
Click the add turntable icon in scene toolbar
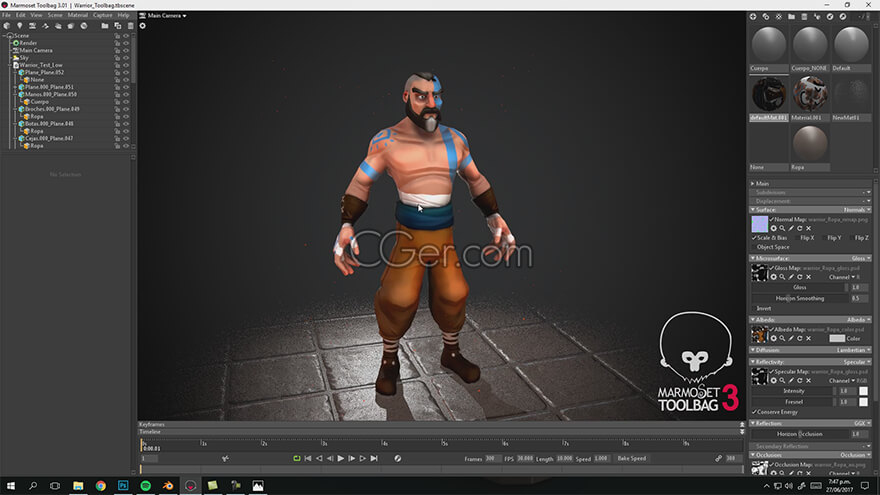(45, 26)
